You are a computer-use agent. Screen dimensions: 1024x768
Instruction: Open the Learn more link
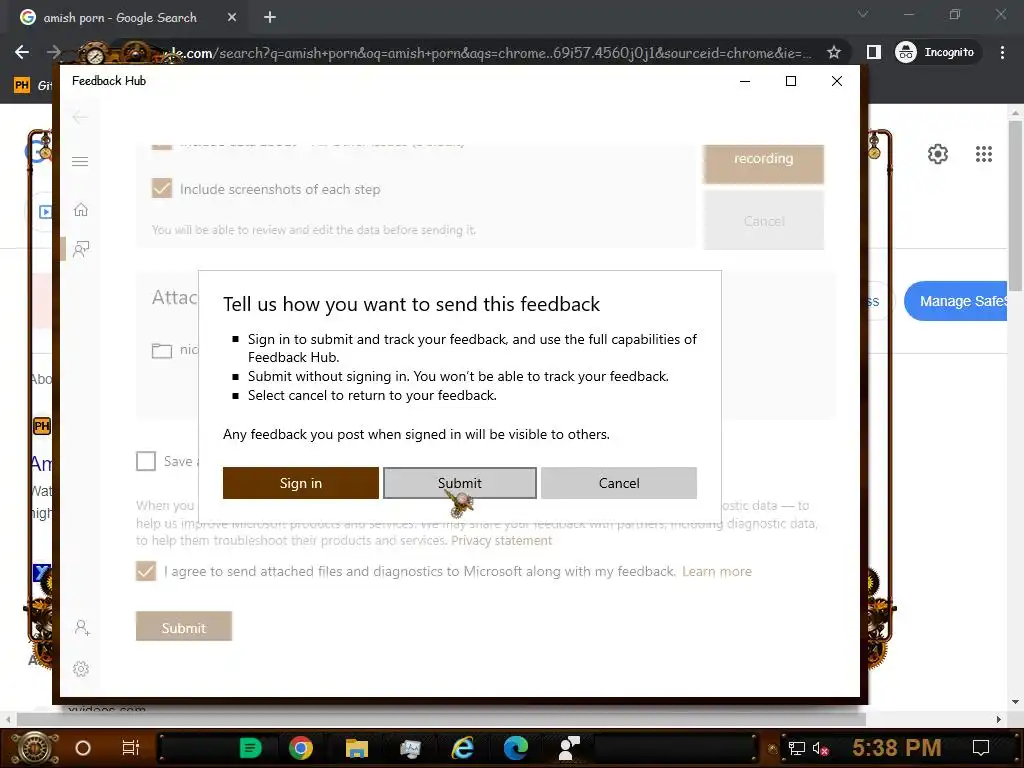716,571
